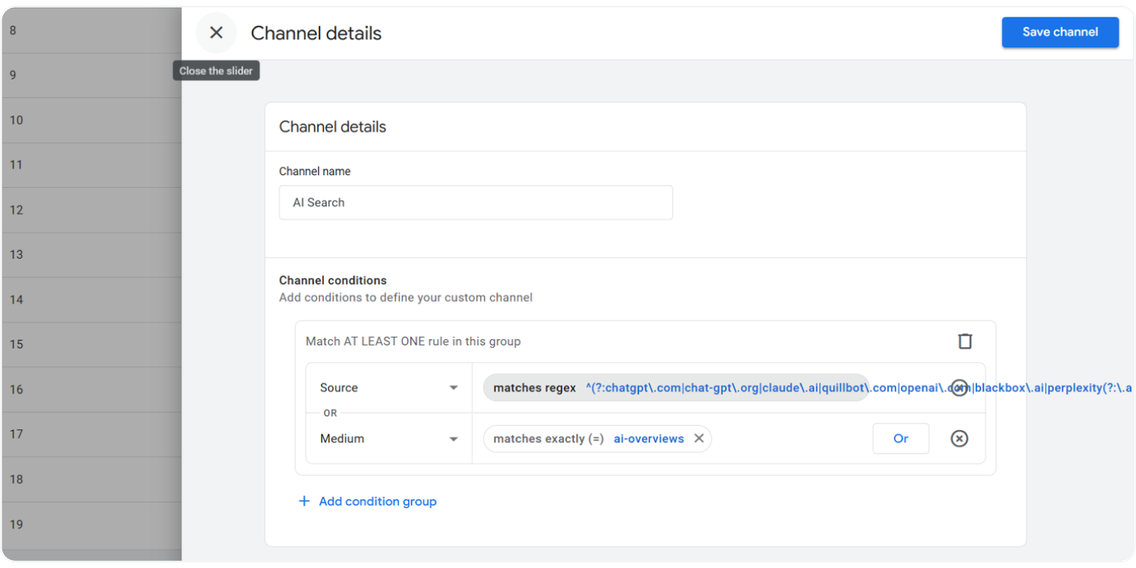Select row 8 in background list
Viewport: 1136px width, 568px height.
pyautogui.click(x=91, y=30)
